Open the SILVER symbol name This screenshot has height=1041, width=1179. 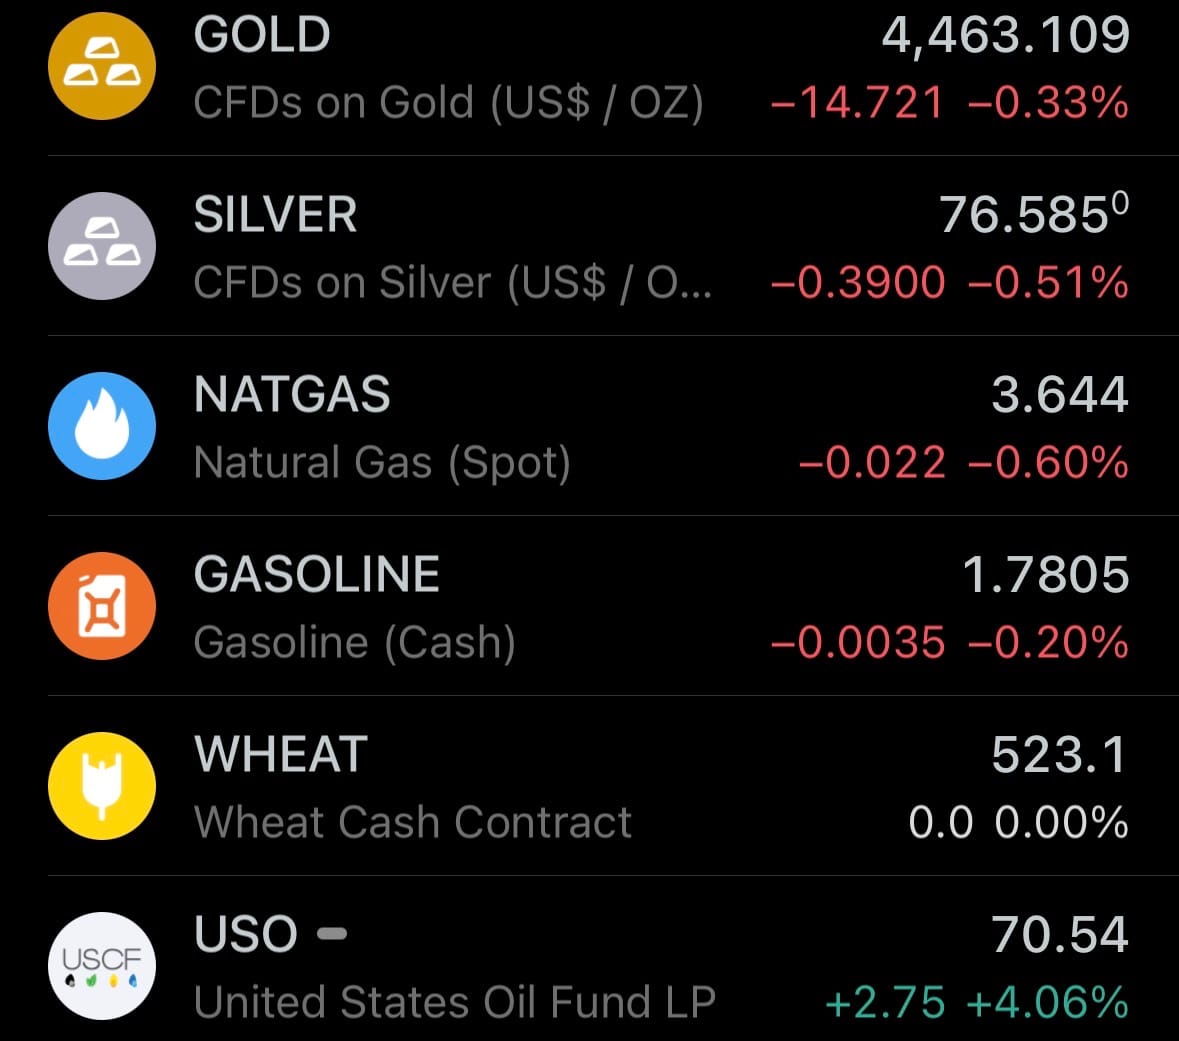[275, 215]
